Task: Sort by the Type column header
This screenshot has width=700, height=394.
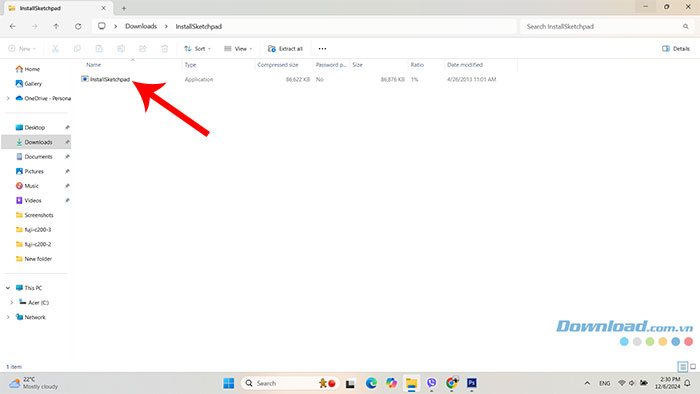Action: 191,65
